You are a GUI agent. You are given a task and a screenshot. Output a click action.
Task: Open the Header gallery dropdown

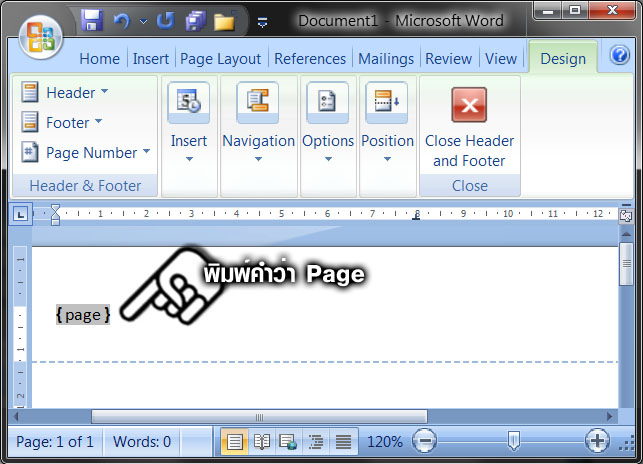click(x=65, y=92)
